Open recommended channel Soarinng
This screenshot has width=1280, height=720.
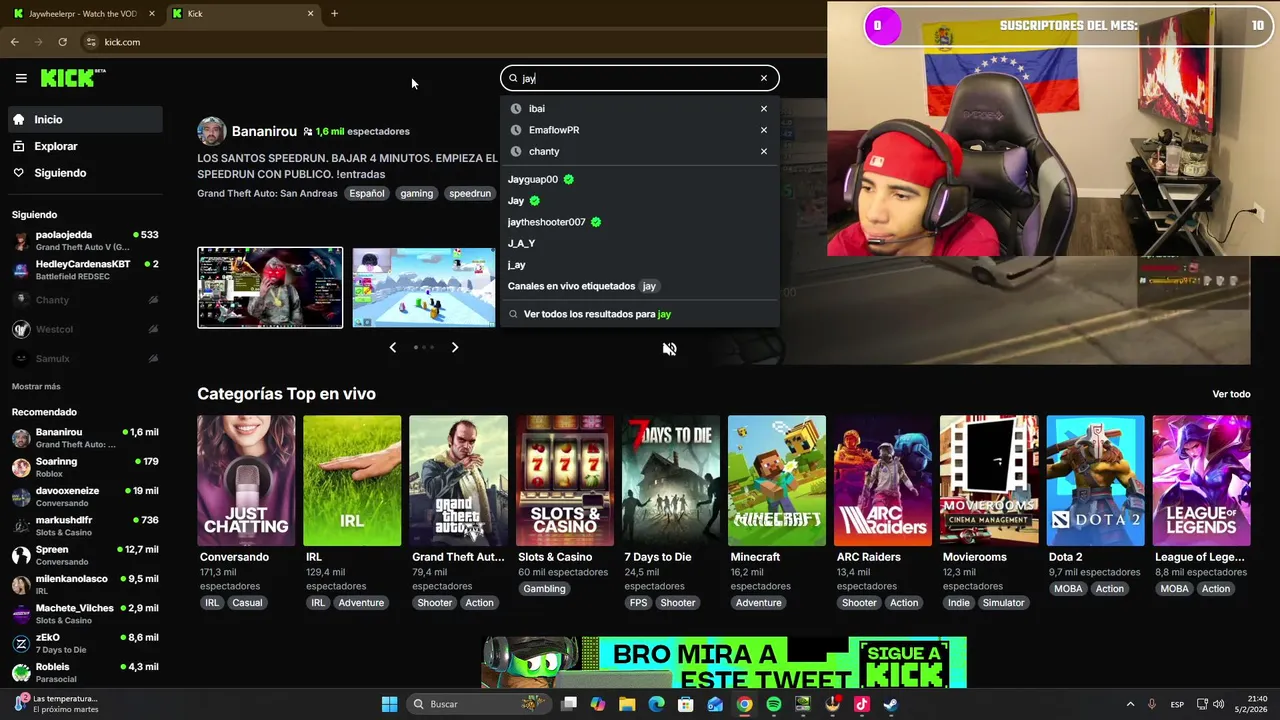86,467
